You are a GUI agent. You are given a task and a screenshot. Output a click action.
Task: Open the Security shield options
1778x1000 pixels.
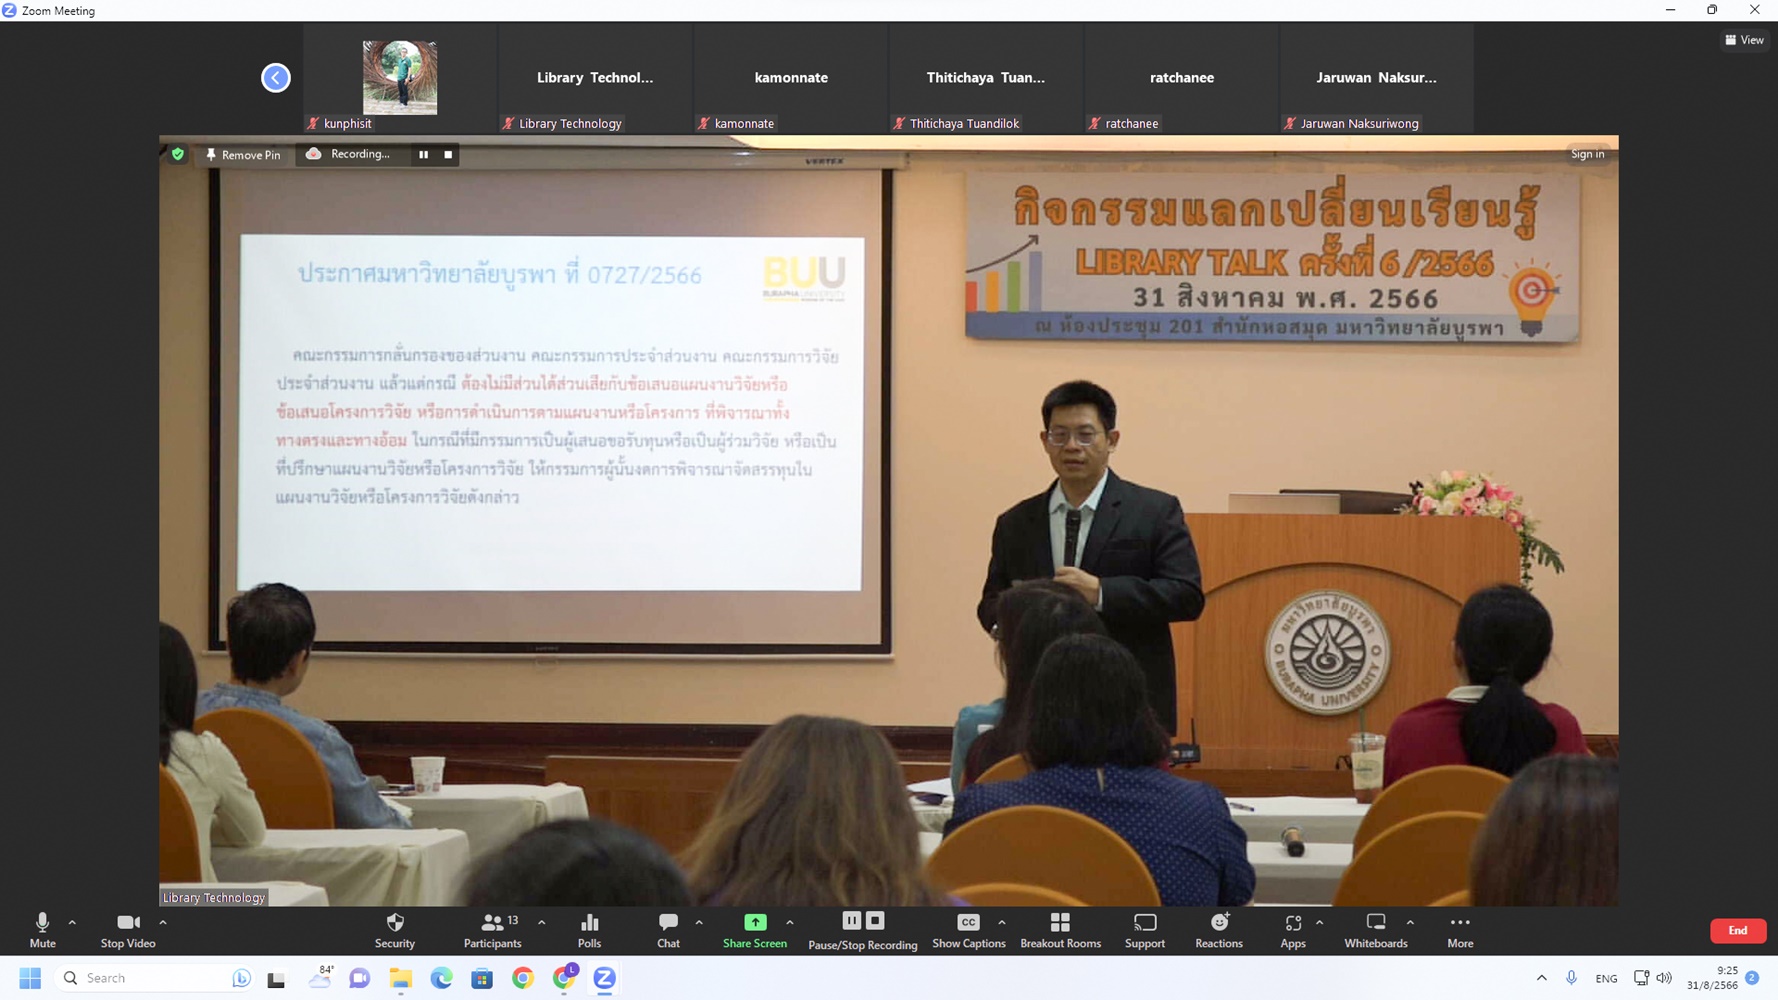[x=395, y=929]
